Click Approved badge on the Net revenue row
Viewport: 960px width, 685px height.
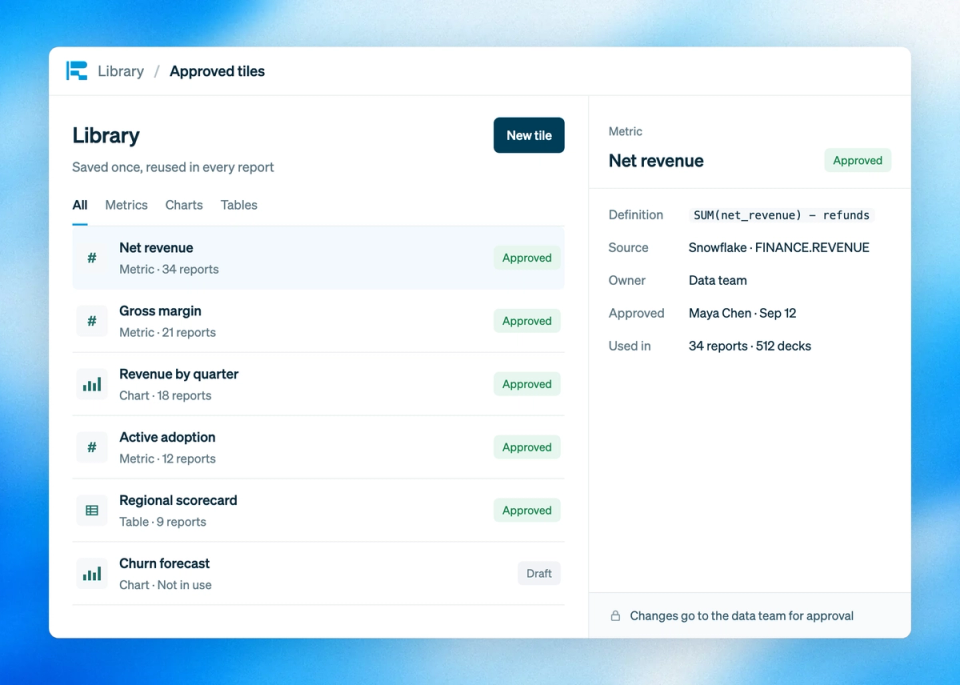(527, 258)
